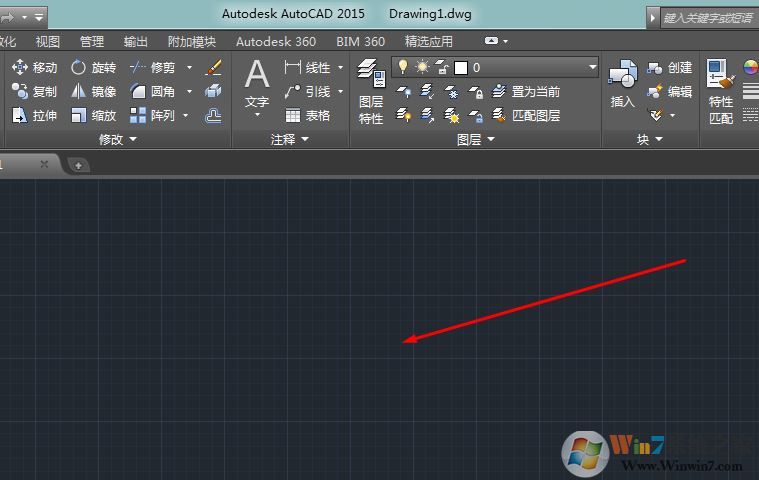Expand the Trim (修剪) dropdown arrow

tap(189, 67)
